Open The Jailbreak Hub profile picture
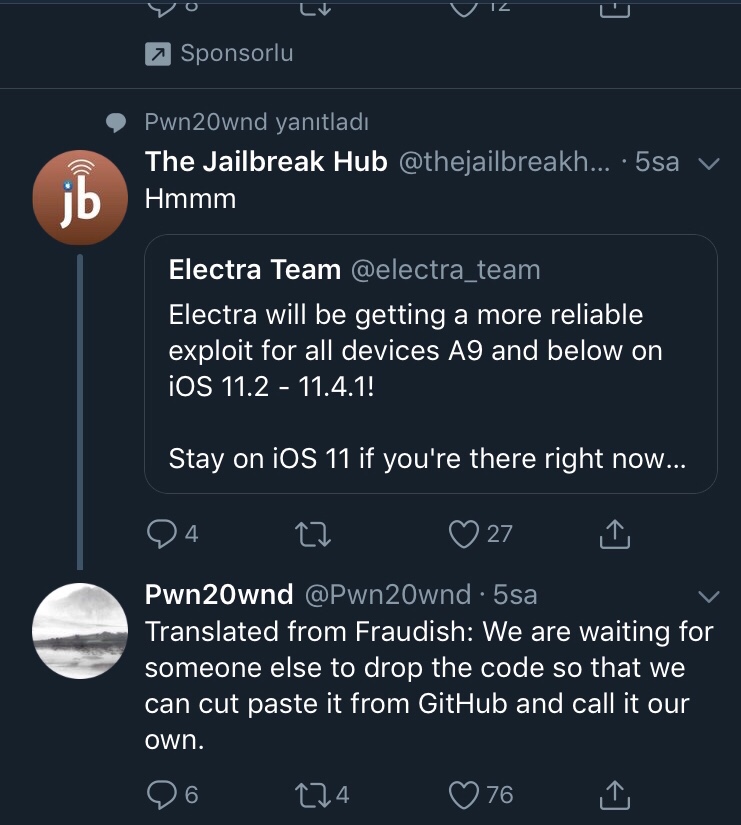This screenshot has width=741, height=825. point(81,197)
